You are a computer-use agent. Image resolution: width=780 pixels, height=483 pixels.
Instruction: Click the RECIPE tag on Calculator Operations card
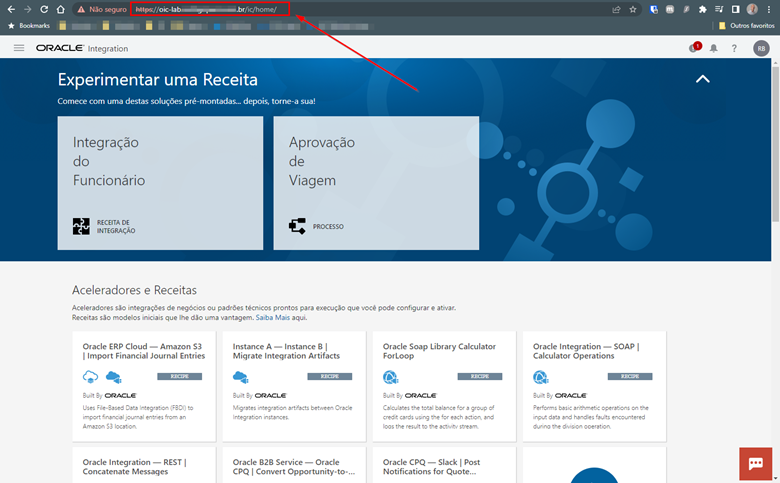click(630, 377)
